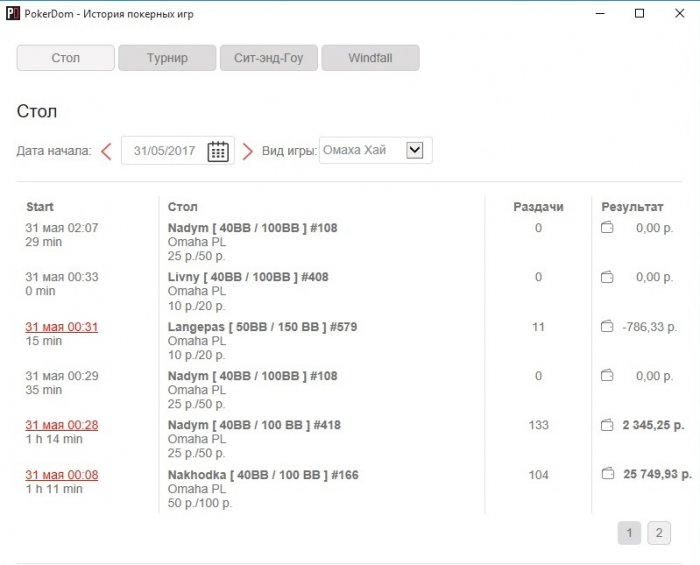Click result value -786,33 р.
Screen dimensions: 700x565
[650, 327]
